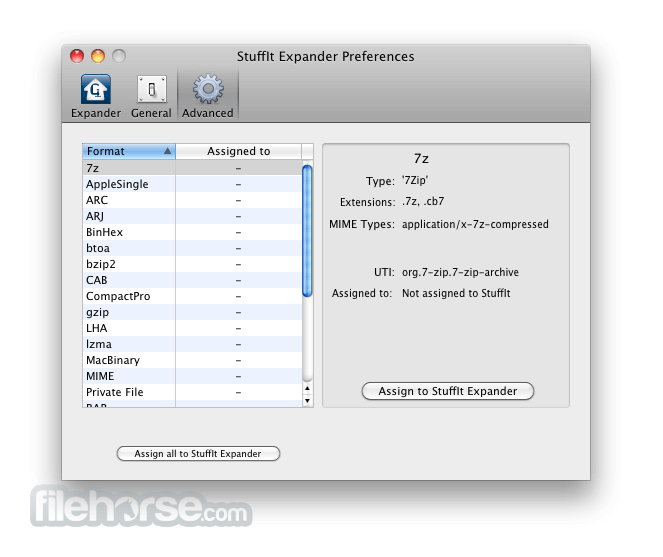Image resolution: width=663 pixels, height=557 pixels.
Task: Click the Assigned to column header
Action: pos(238,151)
